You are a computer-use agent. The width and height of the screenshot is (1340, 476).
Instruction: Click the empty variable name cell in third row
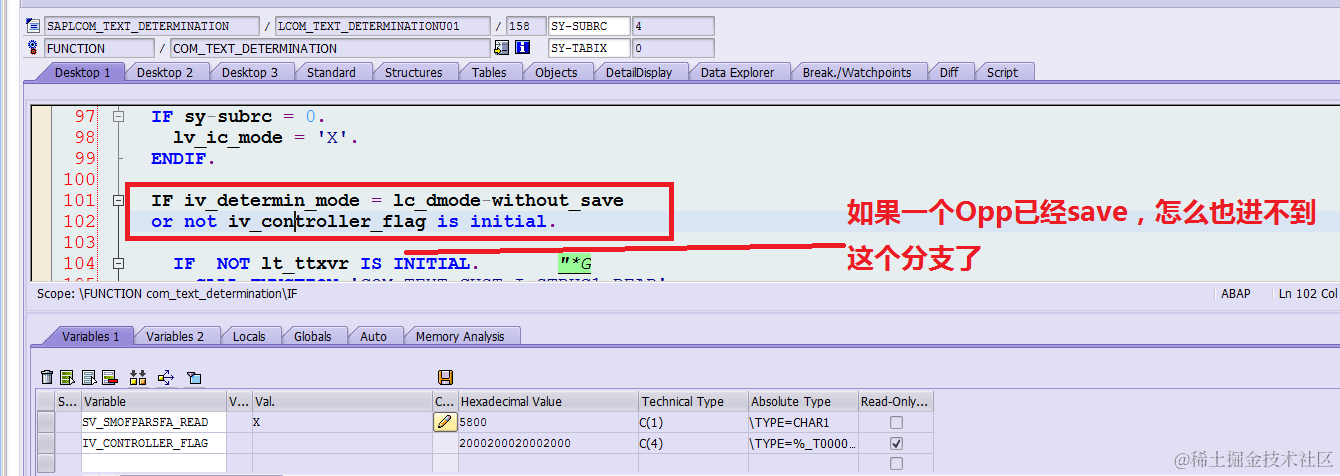[x=154, y=464]
